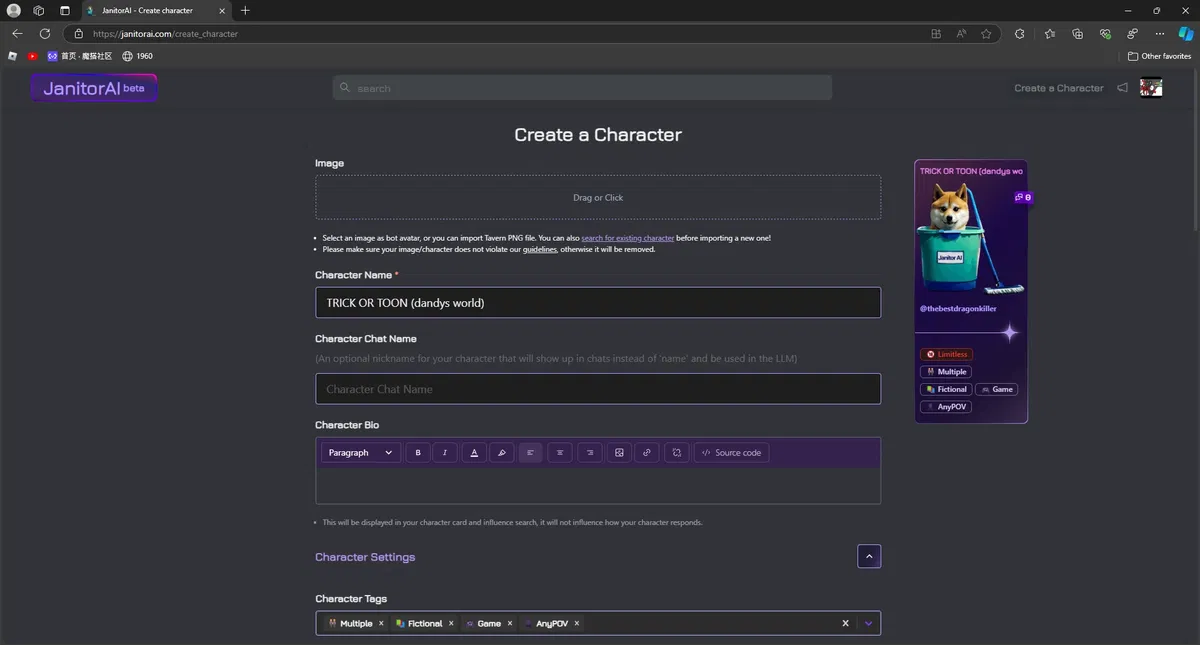The height and width of the screenshot is (645, 1200).
Task: Click the highlight background color icon
Action: coord(502,453)
